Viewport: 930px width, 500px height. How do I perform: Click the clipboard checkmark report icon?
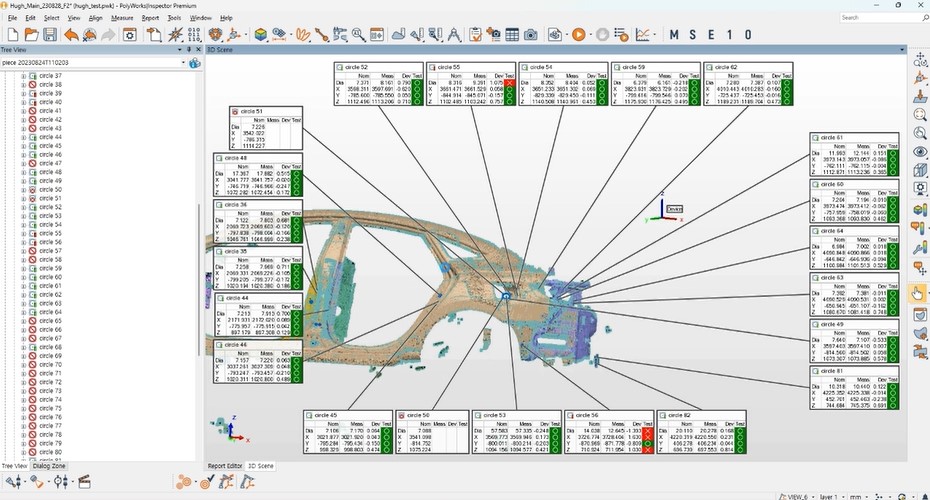(x=475, y=35)
